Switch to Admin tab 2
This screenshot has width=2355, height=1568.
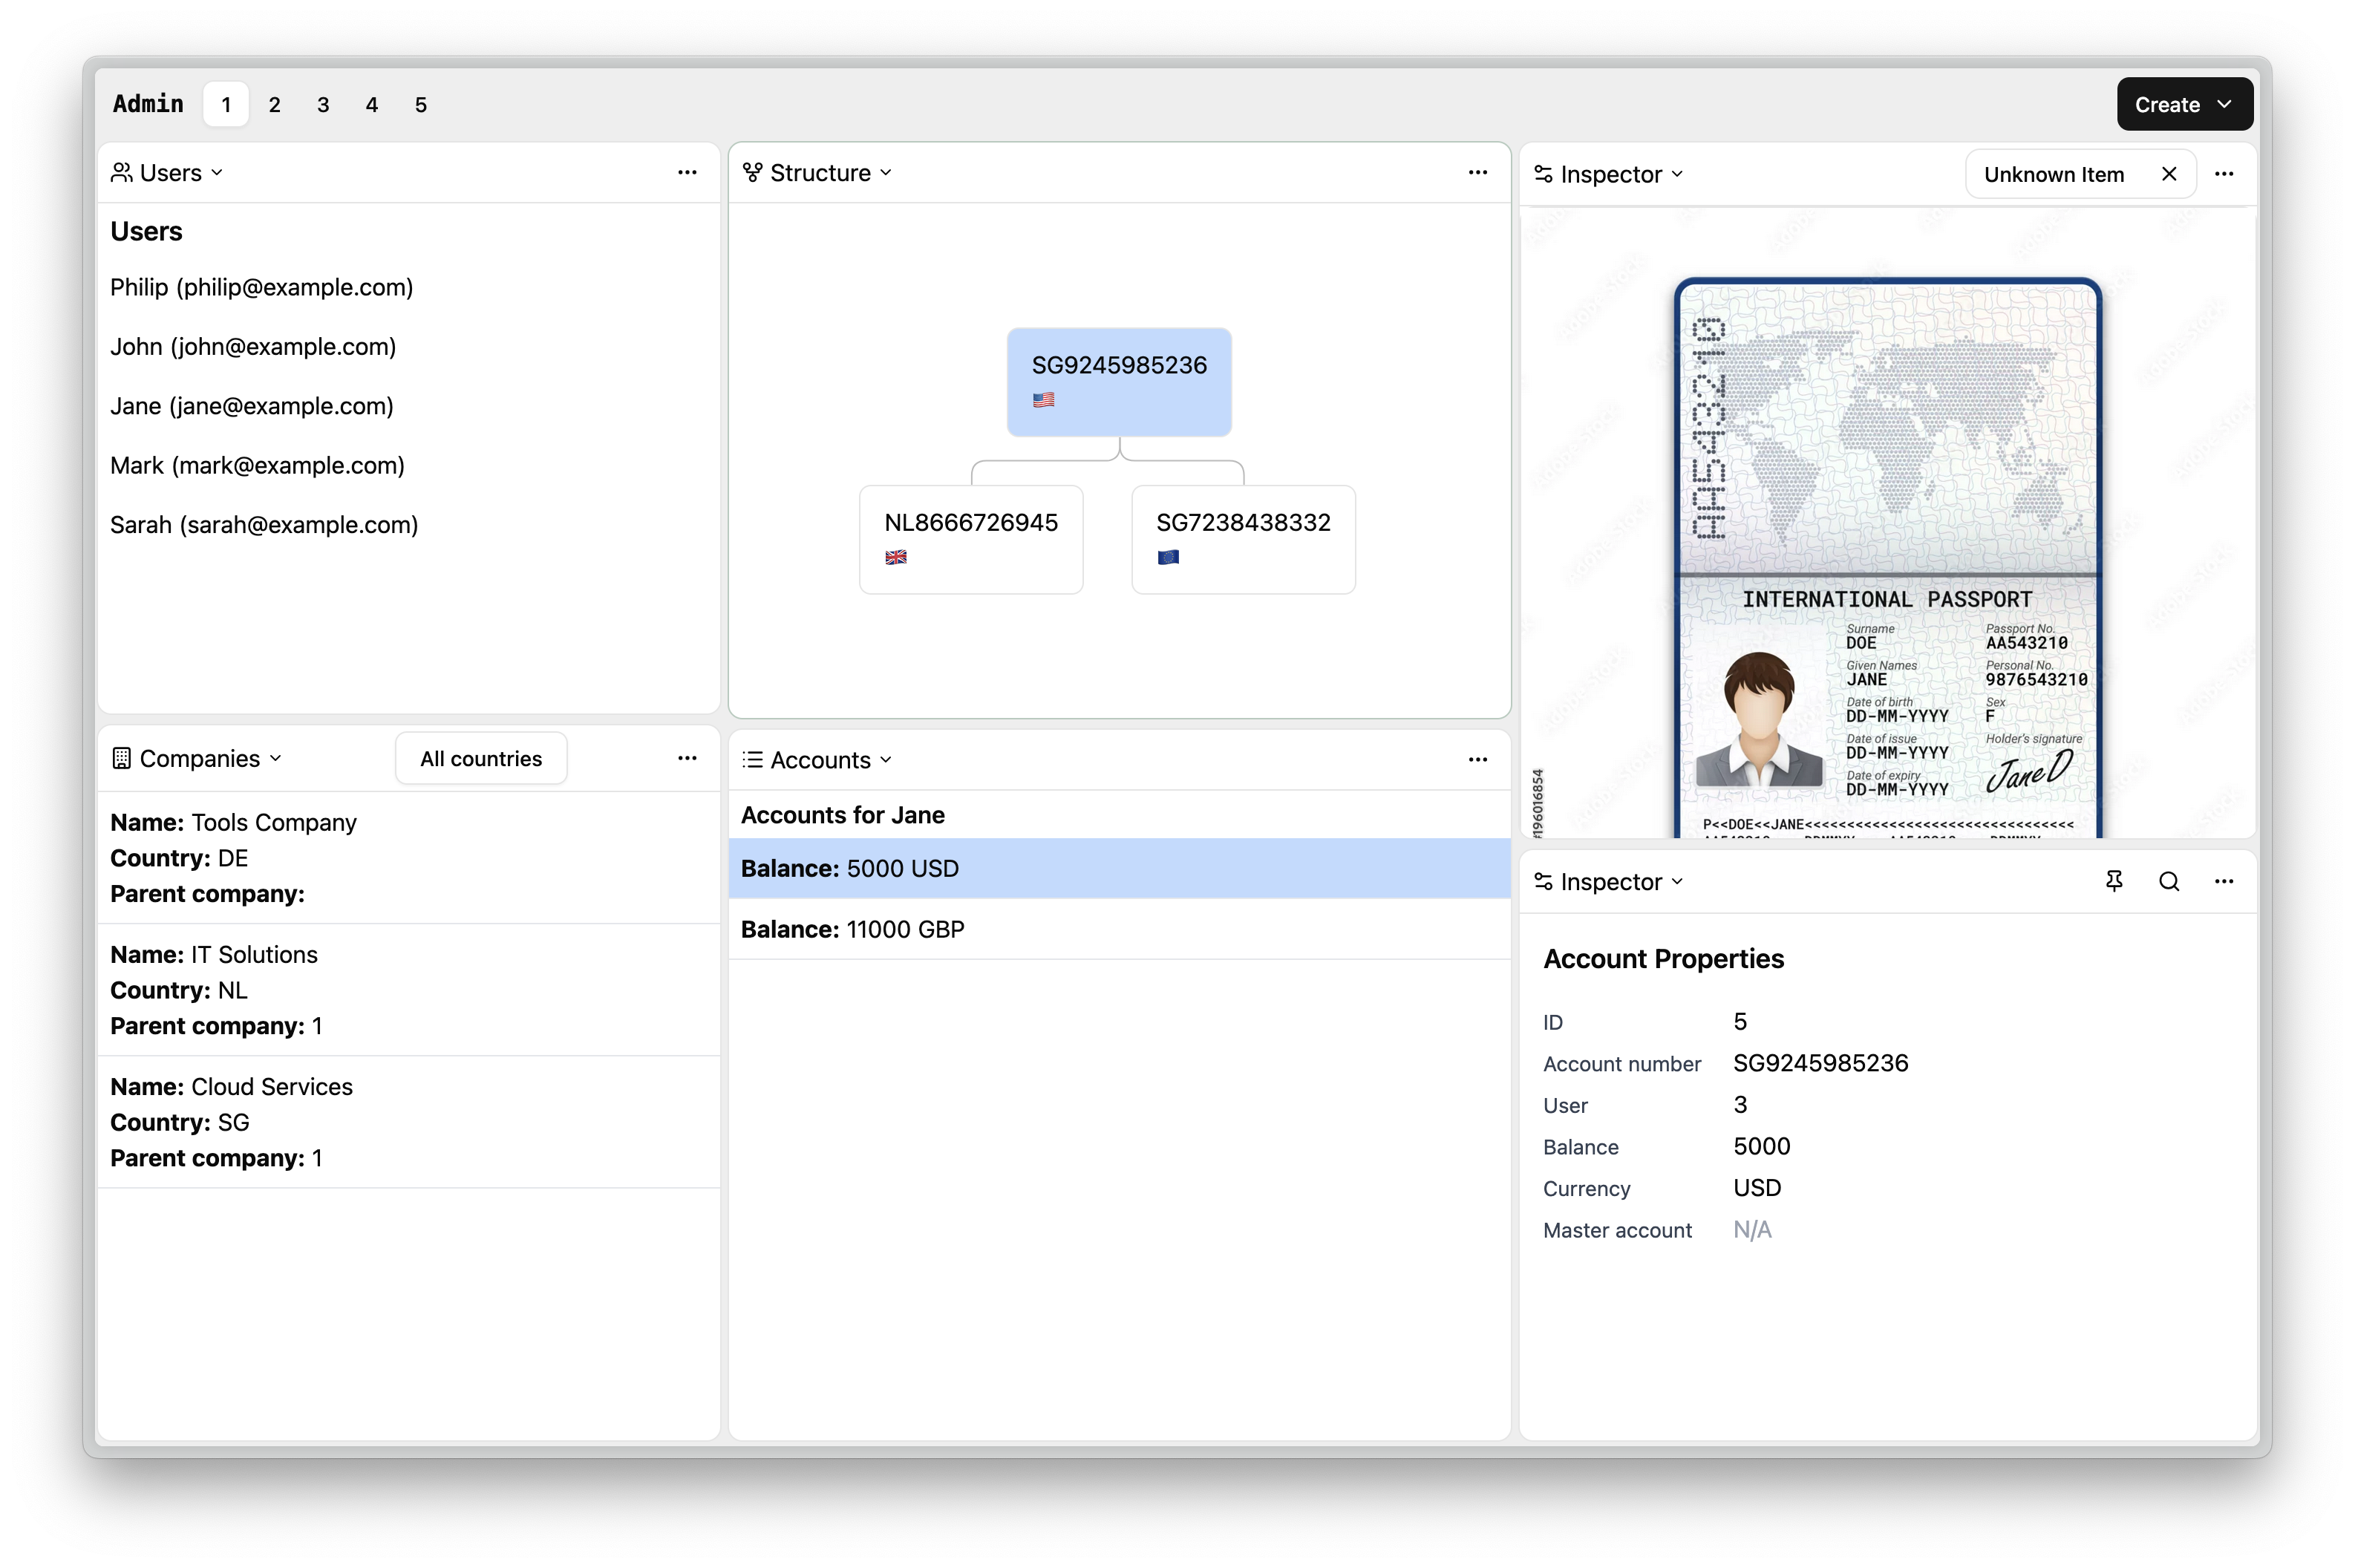274,105
